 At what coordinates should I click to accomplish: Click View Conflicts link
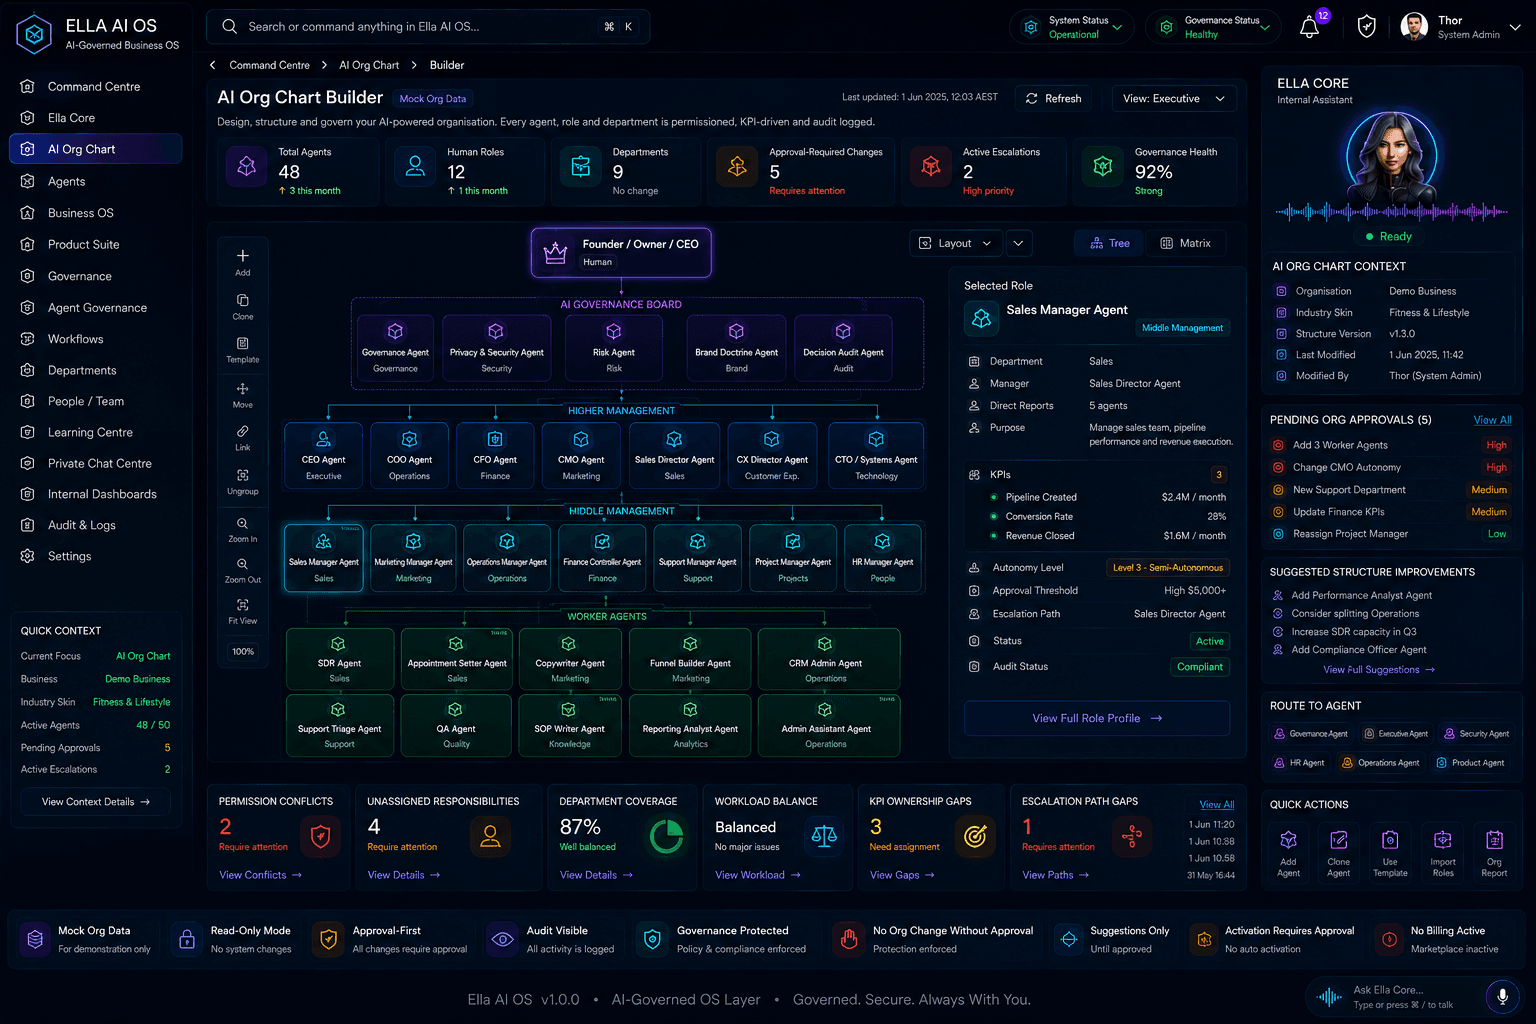(260, 875)
